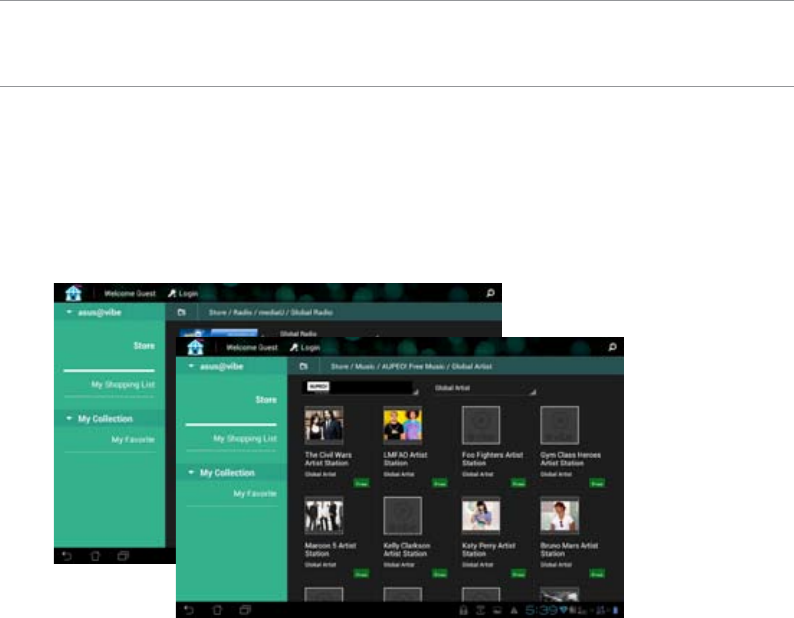Image resolution: width=794 pixels, height=618 pixels.
Task: Open The Civil Wars station thumbnail
Action: pos(324,425)
